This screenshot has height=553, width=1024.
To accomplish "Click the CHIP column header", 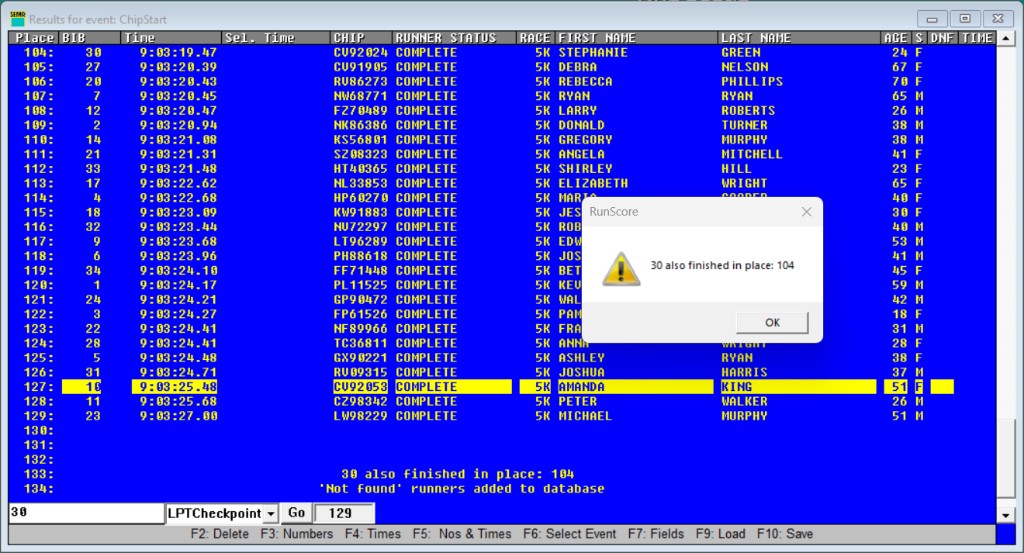I will click(x=361, y=38).
